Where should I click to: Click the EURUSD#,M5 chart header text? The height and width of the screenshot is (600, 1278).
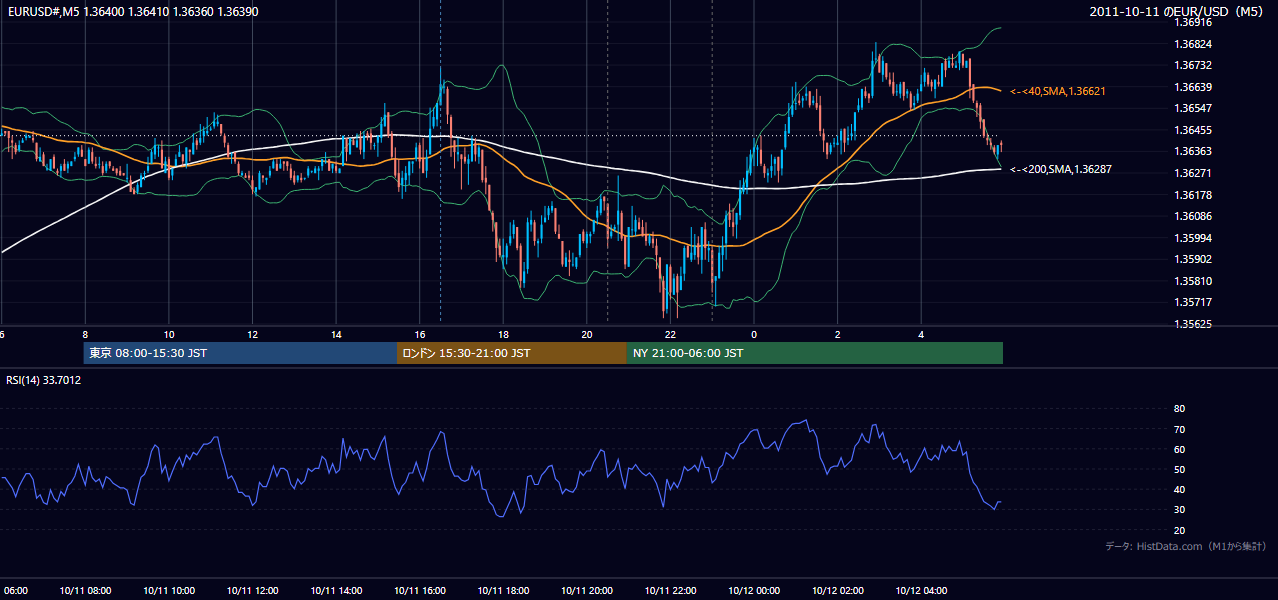coord(131,10)
